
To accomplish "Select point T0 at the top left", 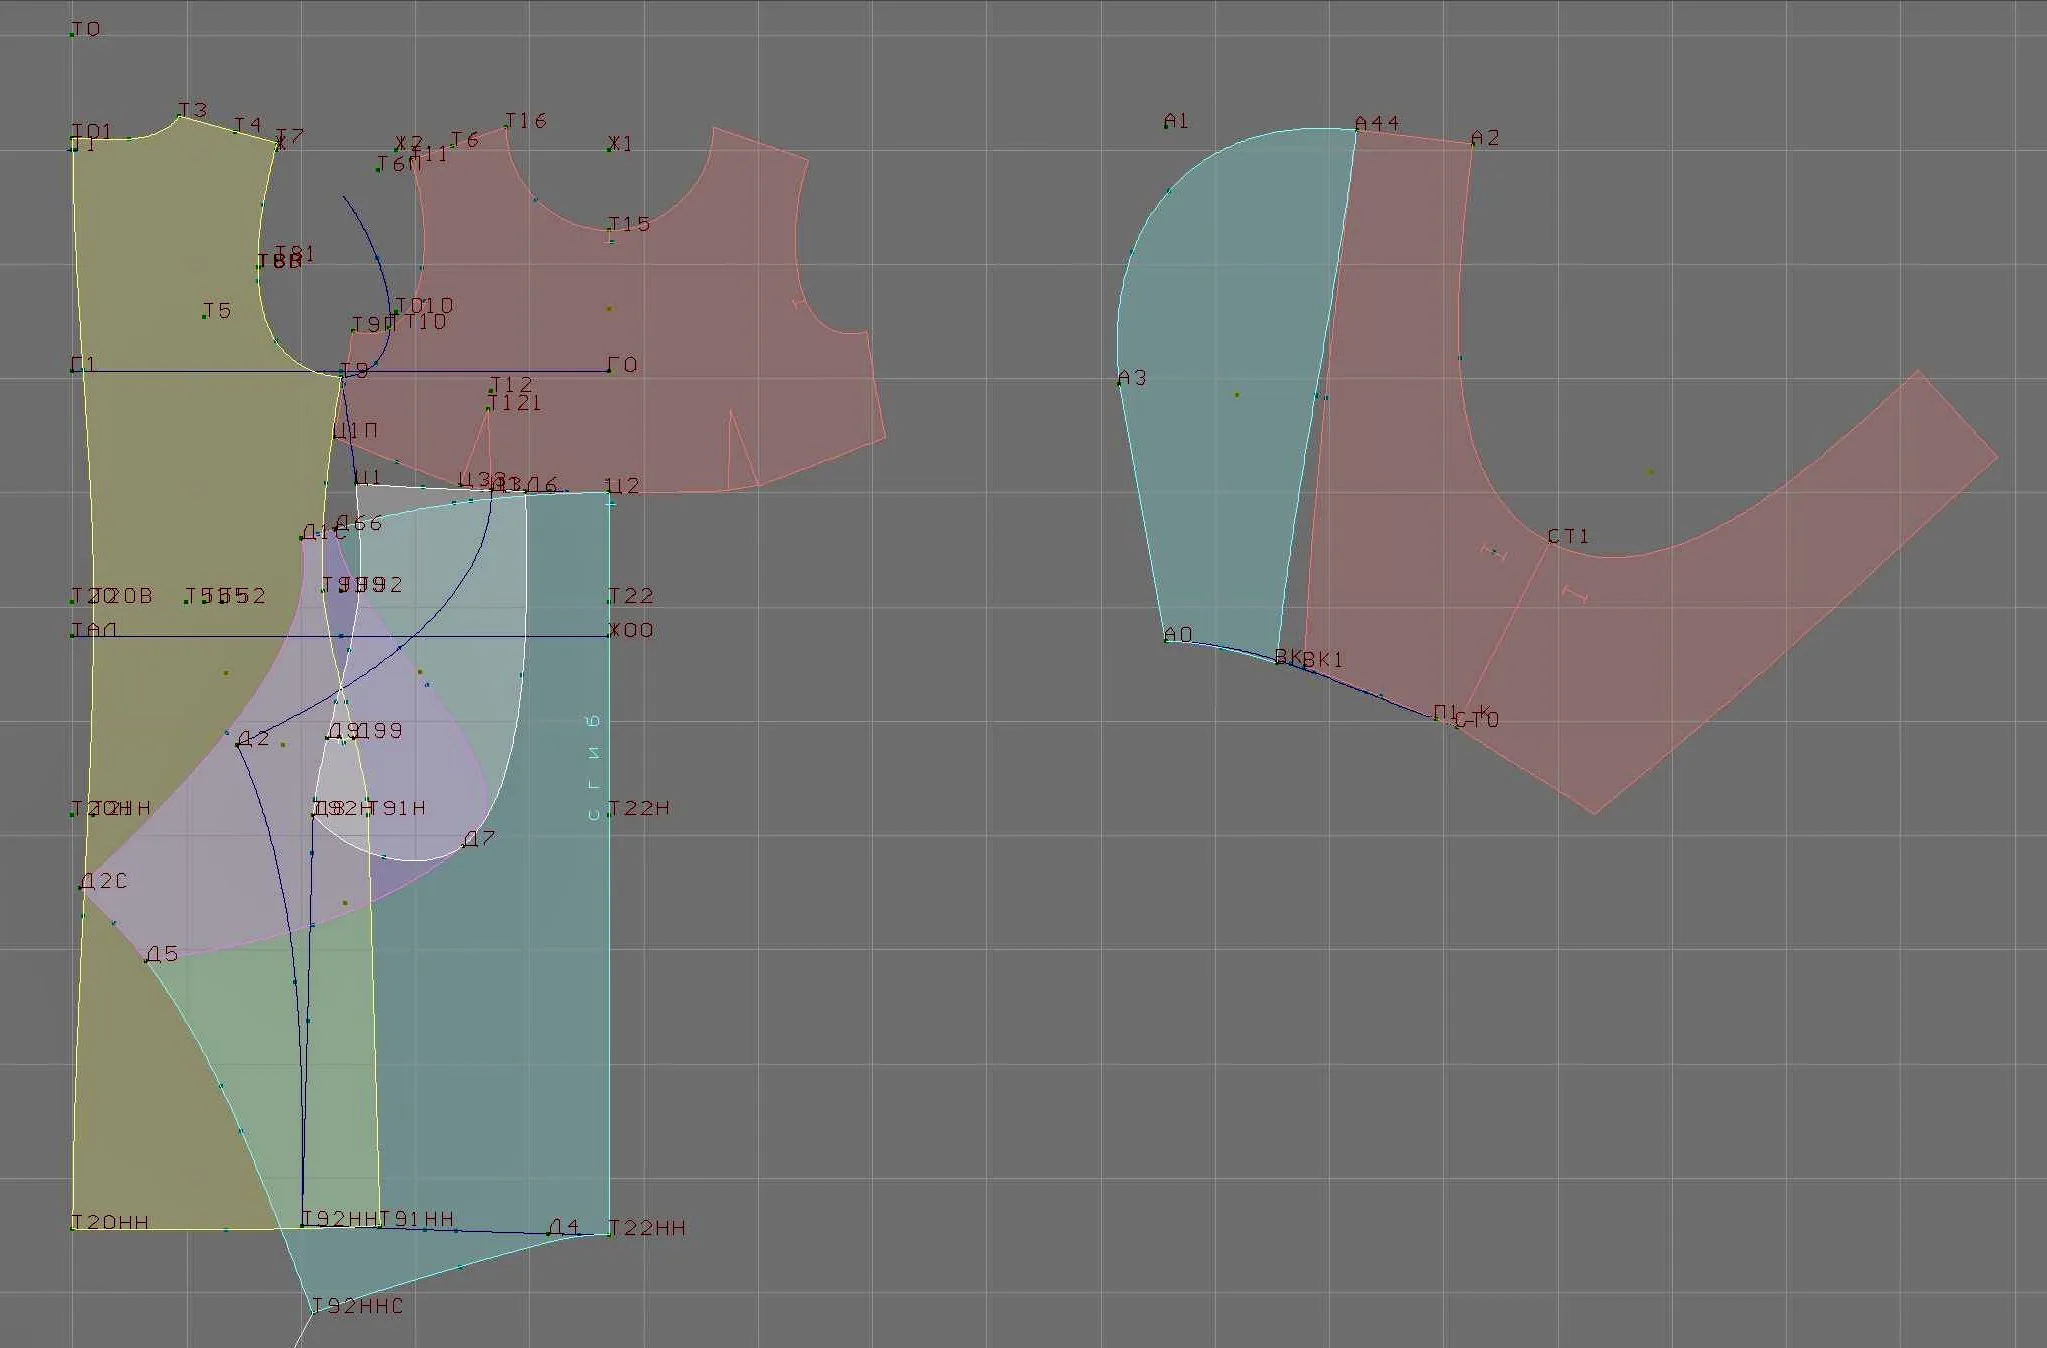I will (x=72, y=35).
